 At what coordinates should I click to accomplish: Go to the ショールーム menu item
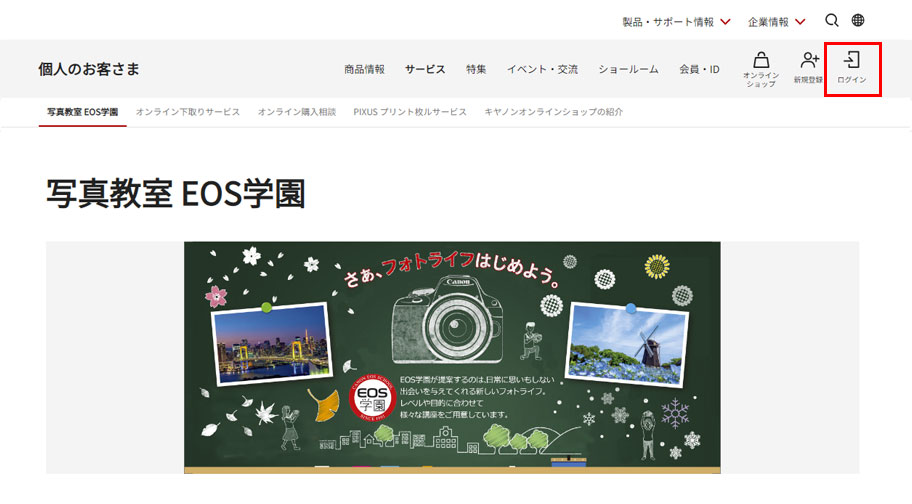tap(628, 69)
